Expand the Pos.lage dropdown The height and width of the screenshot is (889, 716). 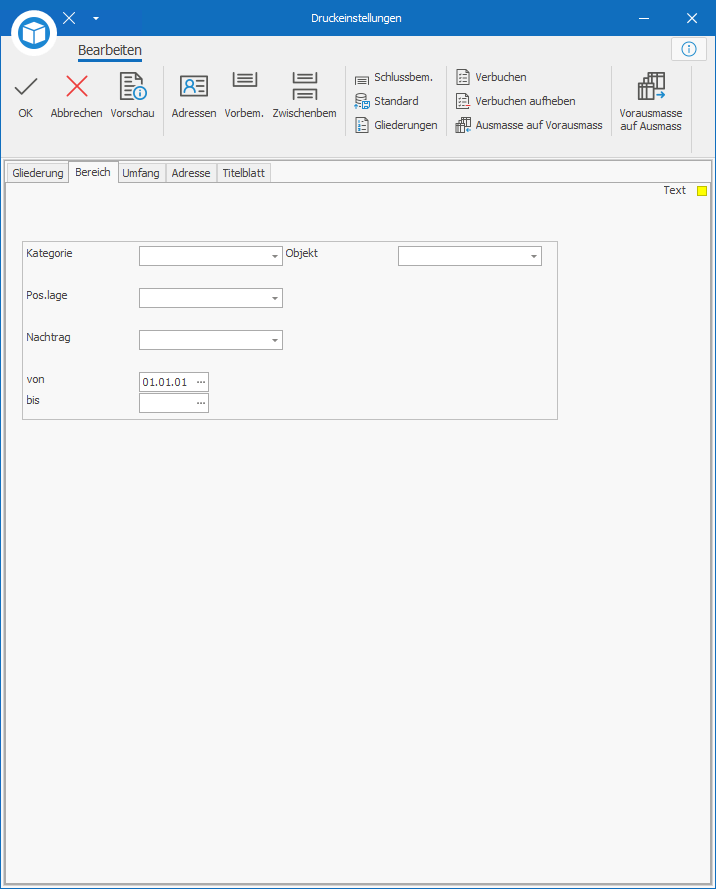pyautogui.click(x=274, y=298)
